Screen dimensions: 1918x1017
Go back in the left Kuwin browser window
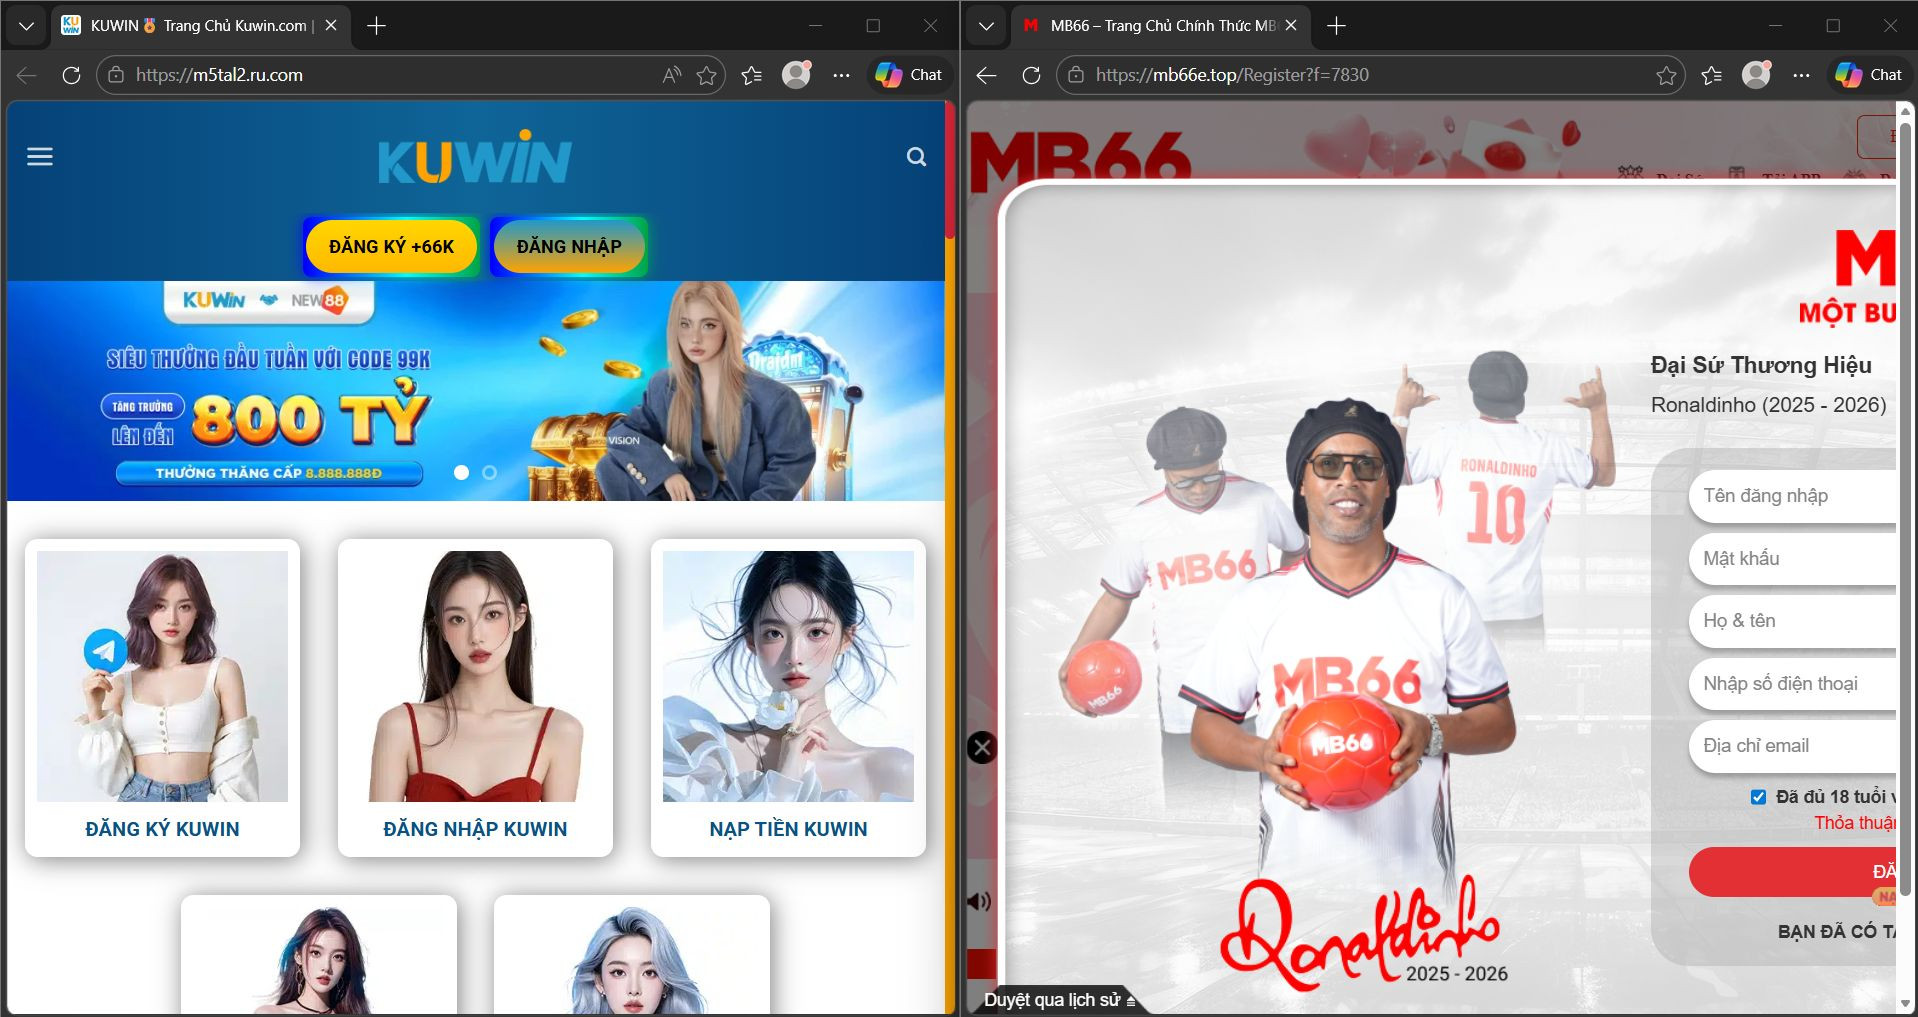pyautogui.click(x=27, y=75)
